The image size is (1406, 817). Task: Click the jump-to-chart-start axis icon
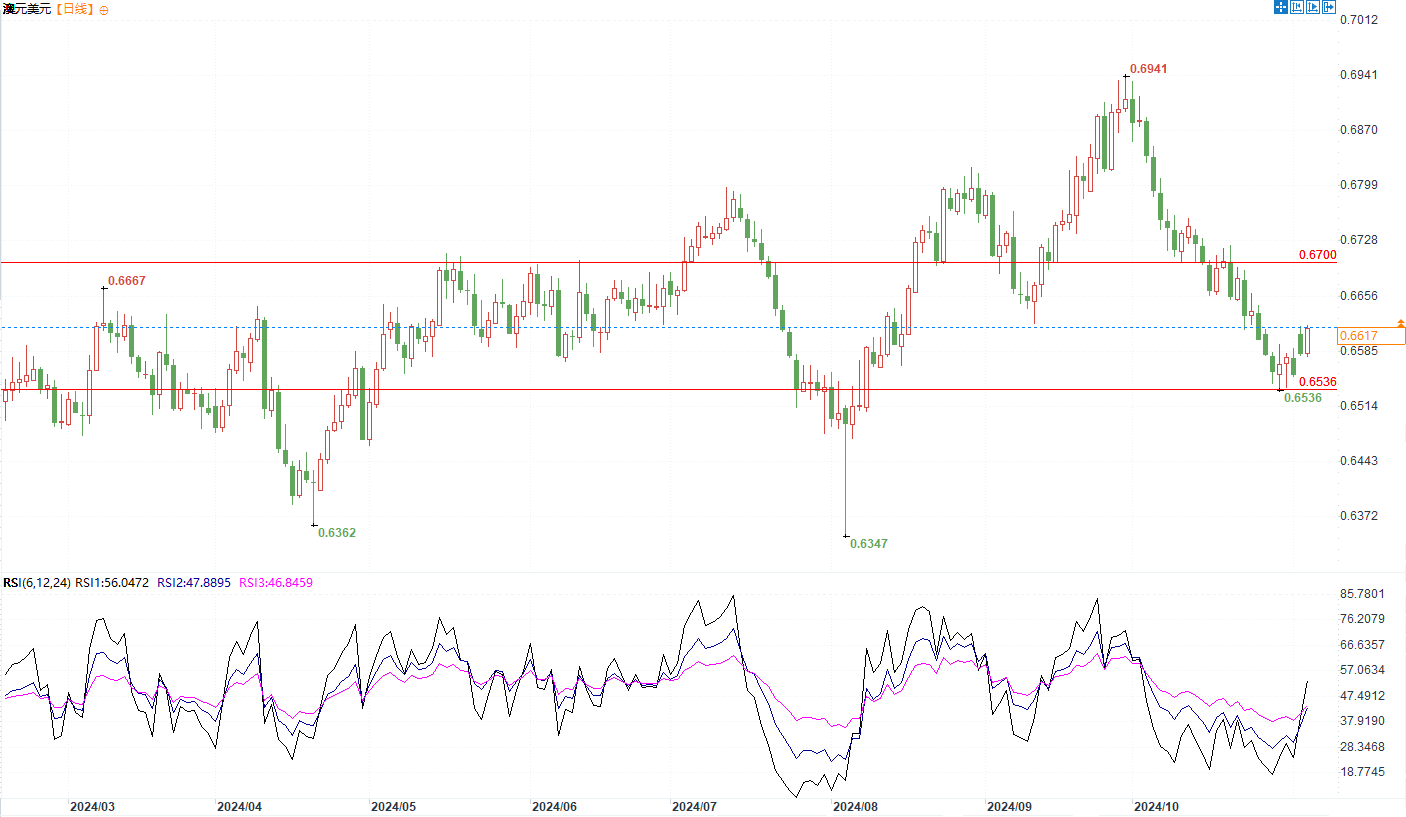pyautogui.click(x=1297, y=7)
